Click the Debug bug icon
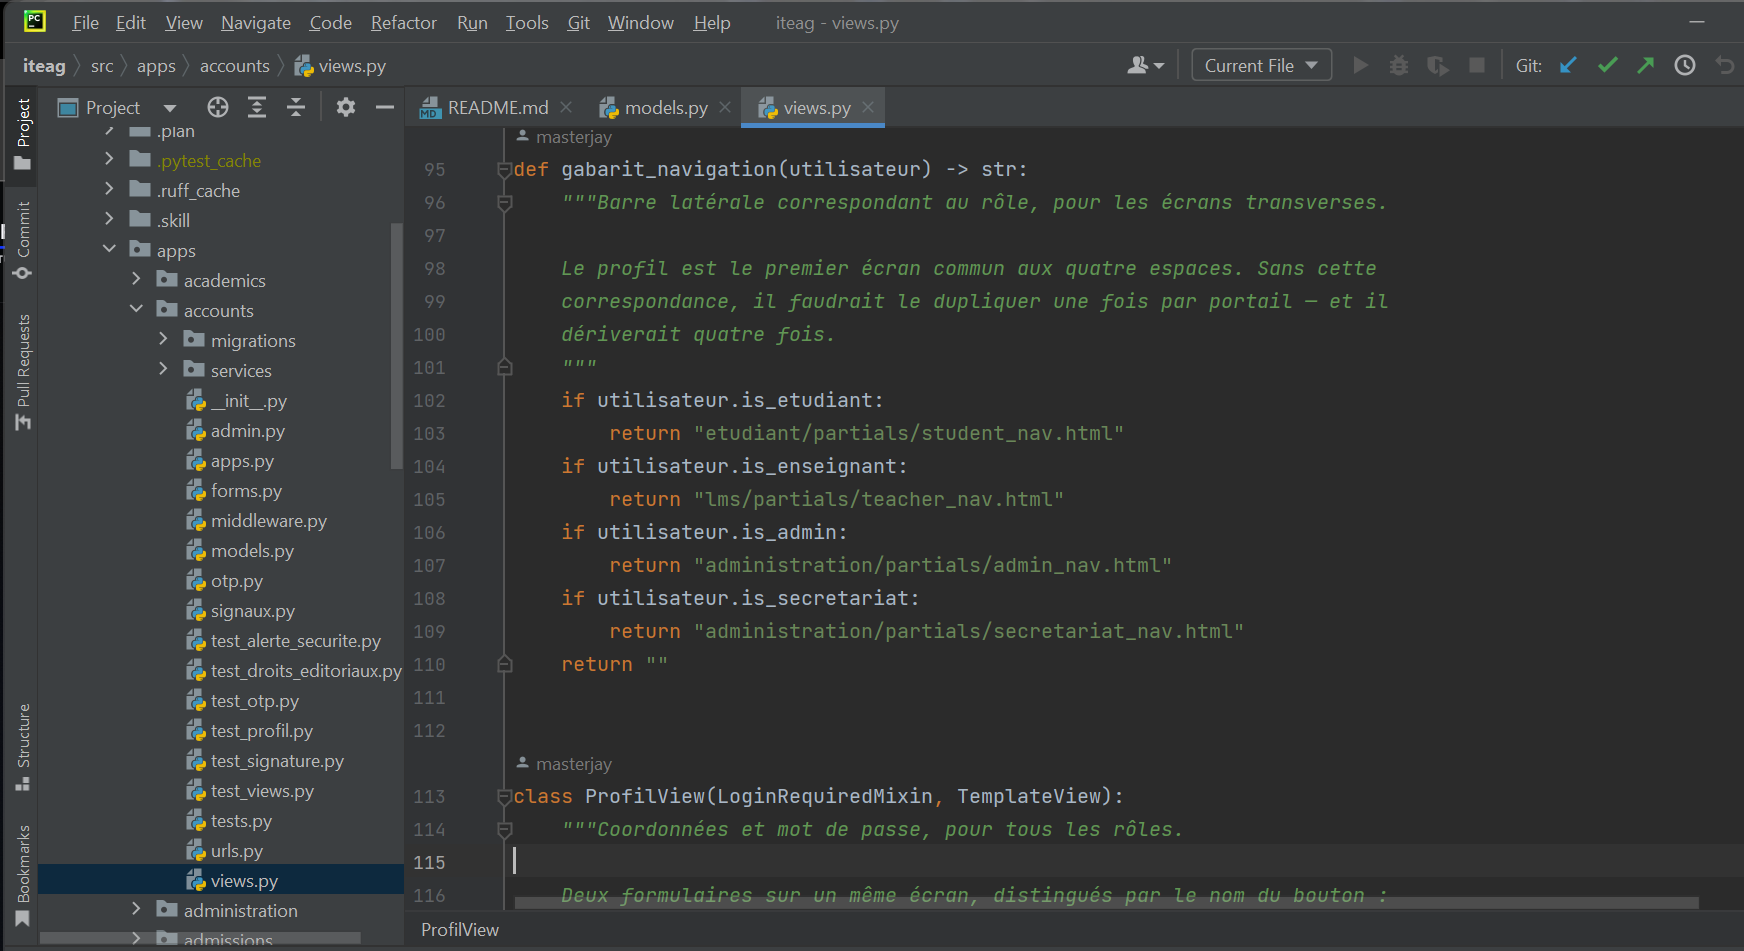 (x=1399, y=65)
